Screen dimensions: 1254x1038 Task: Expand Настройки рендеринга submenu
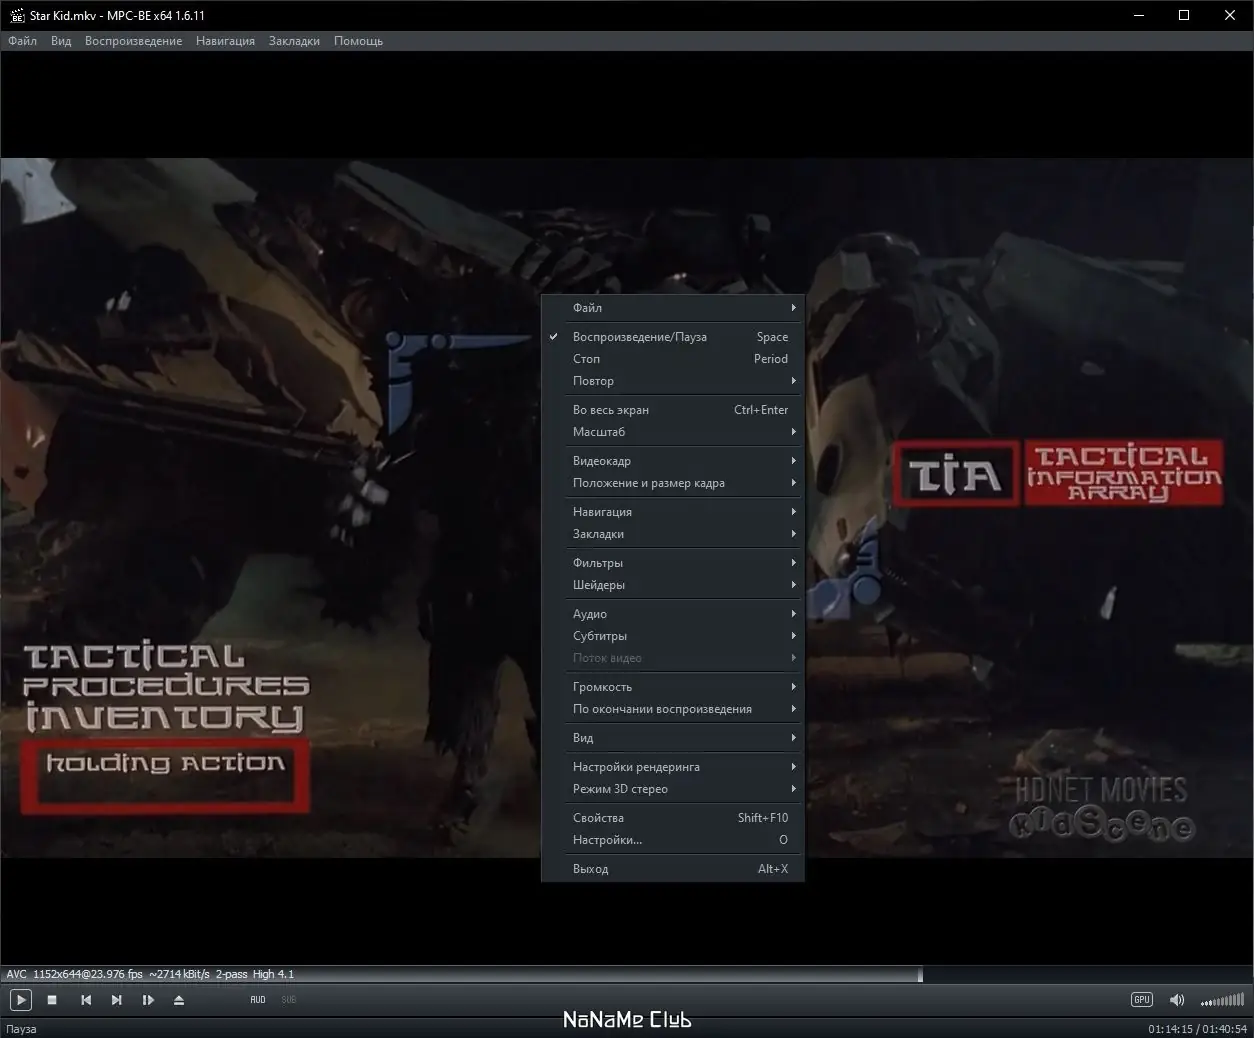673,767
